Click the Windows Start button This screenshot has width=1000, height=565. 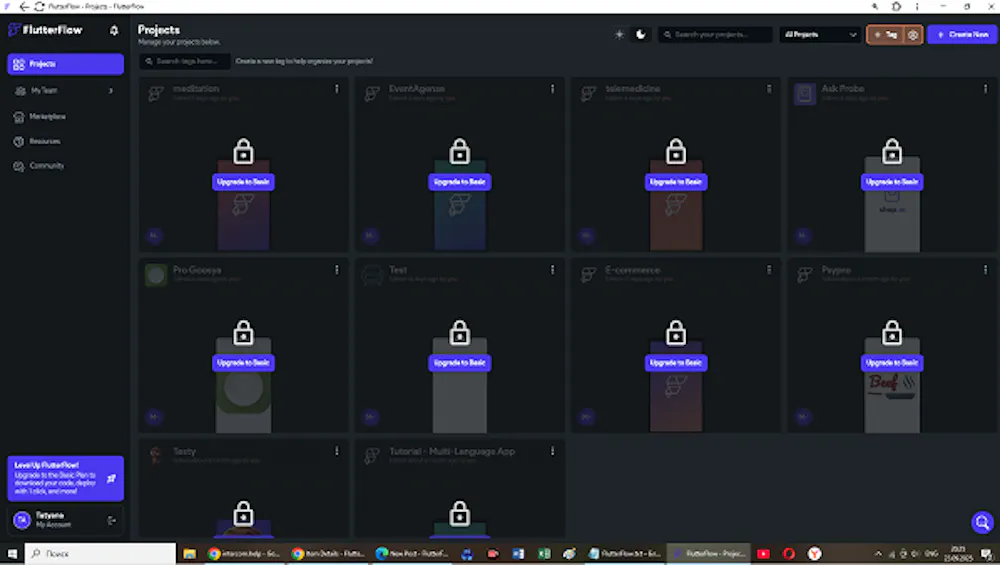(12, 554)
